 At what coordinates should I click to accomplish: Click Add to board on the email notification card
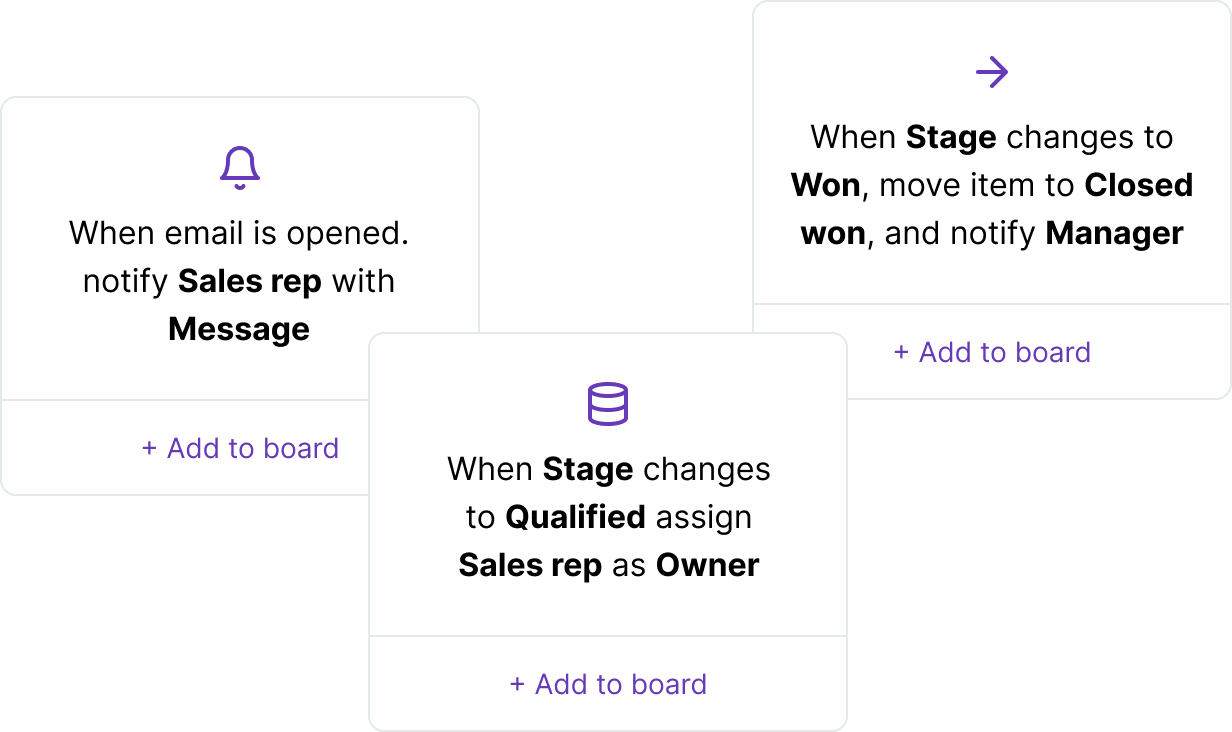pyautogui.click(x=239, y=448)
